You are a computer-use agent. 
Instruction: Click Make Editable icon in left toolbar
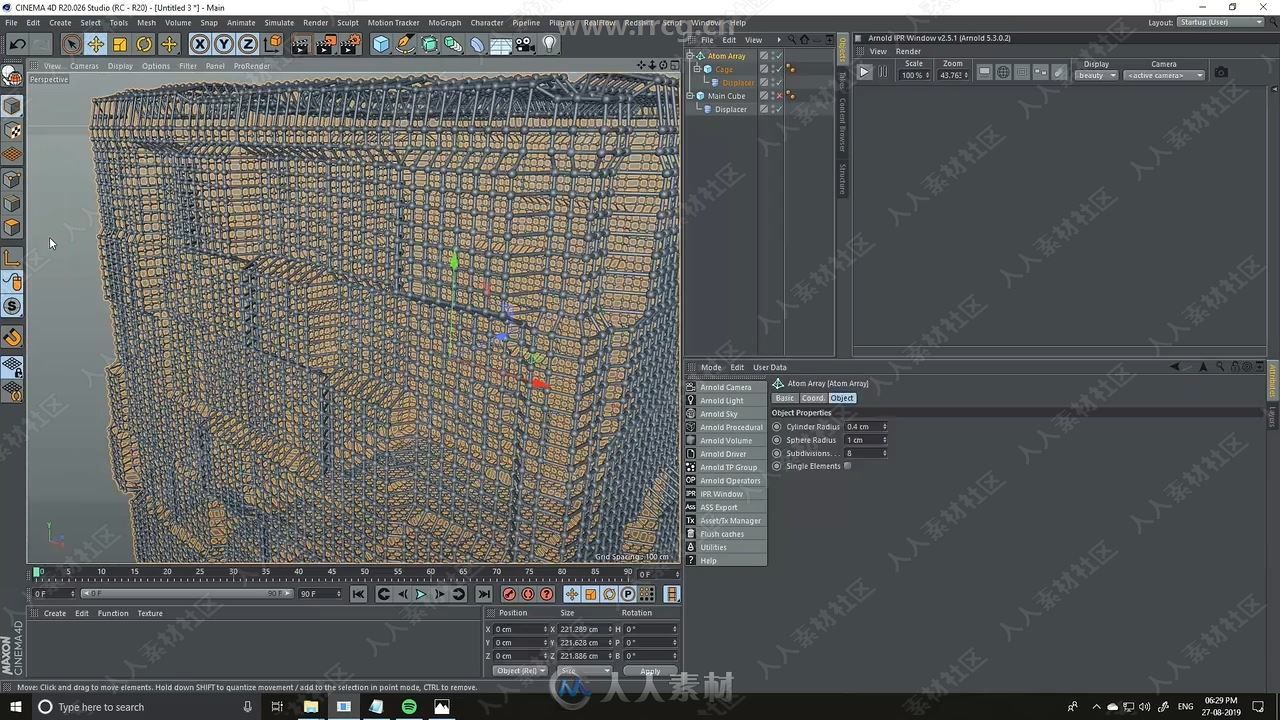[x=12, y=75]
